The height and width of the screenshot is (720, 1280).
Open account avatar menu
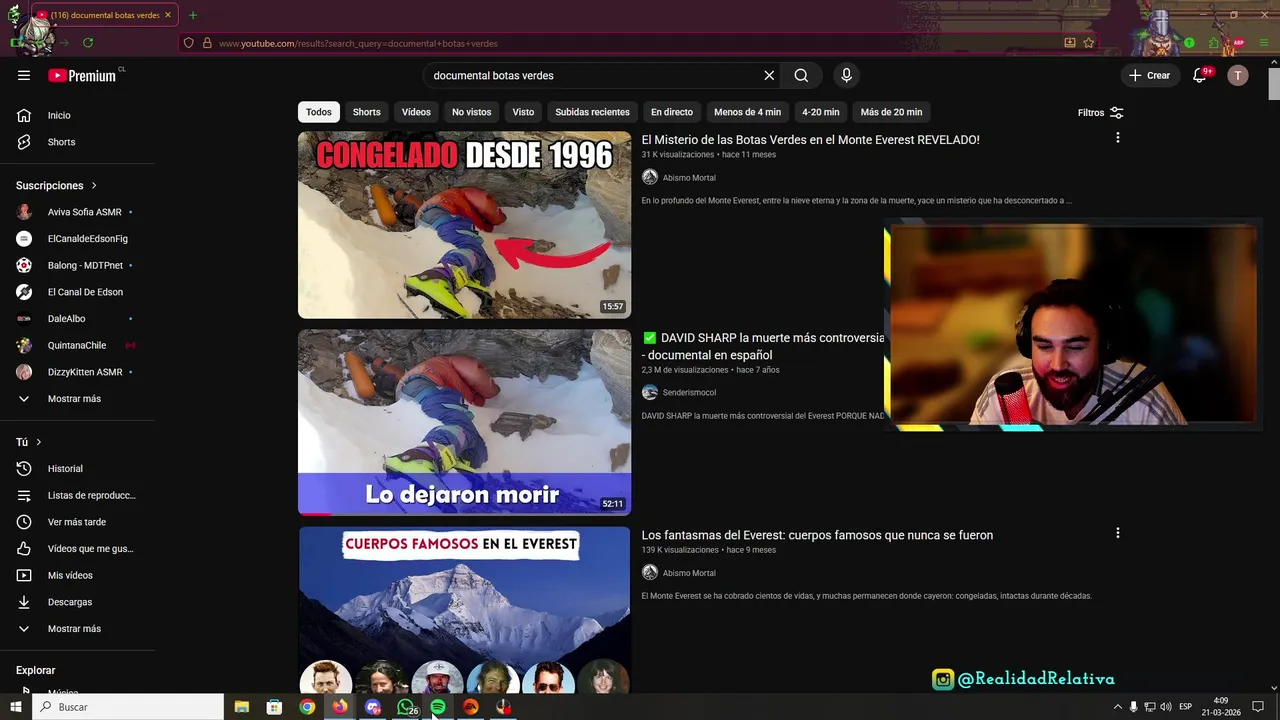click(1238, 75)
